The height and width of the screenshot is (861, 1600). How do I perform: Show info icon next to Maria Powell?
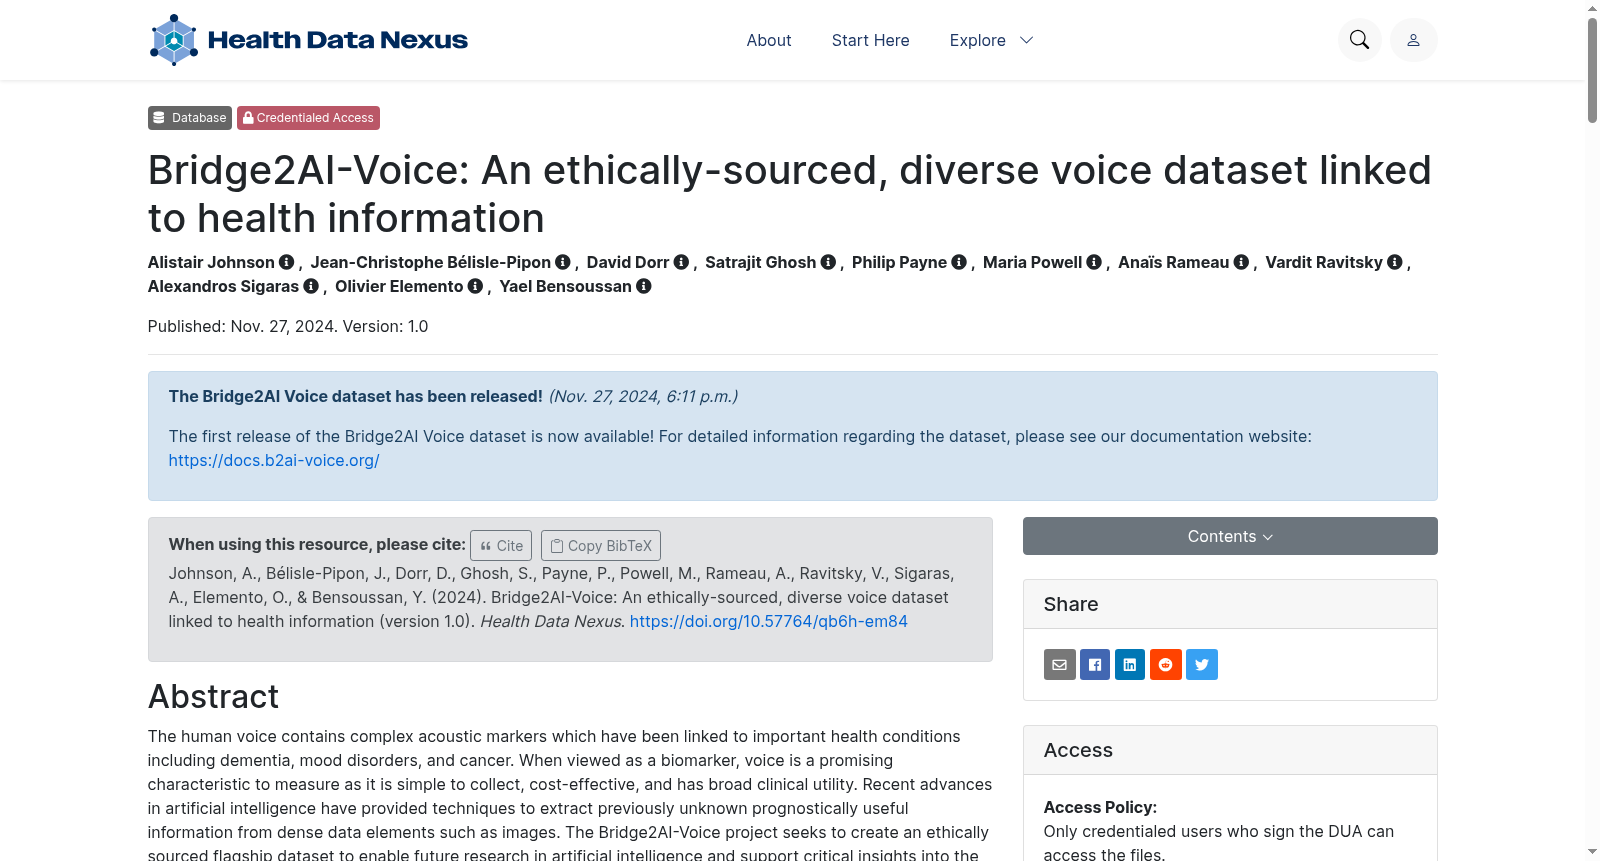[1094, 262]
